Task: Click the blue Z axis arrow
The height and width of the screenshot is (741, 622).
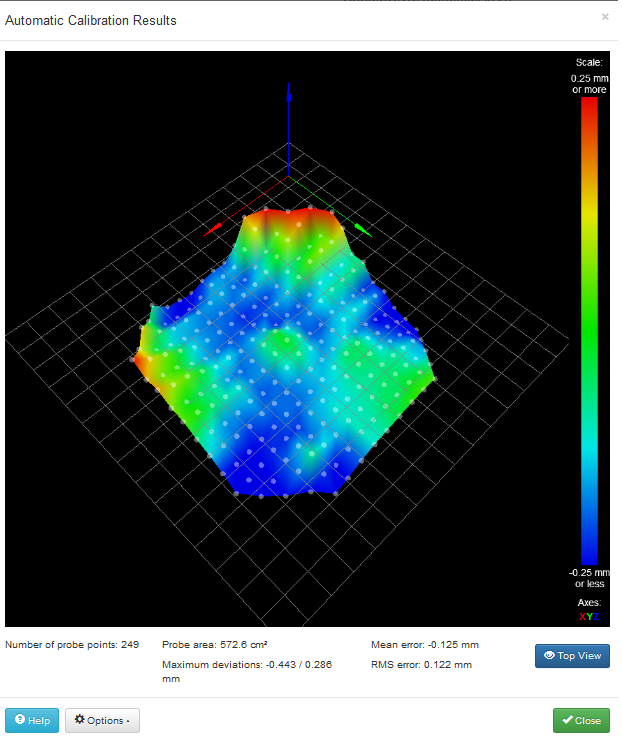Action: [289, 96]
